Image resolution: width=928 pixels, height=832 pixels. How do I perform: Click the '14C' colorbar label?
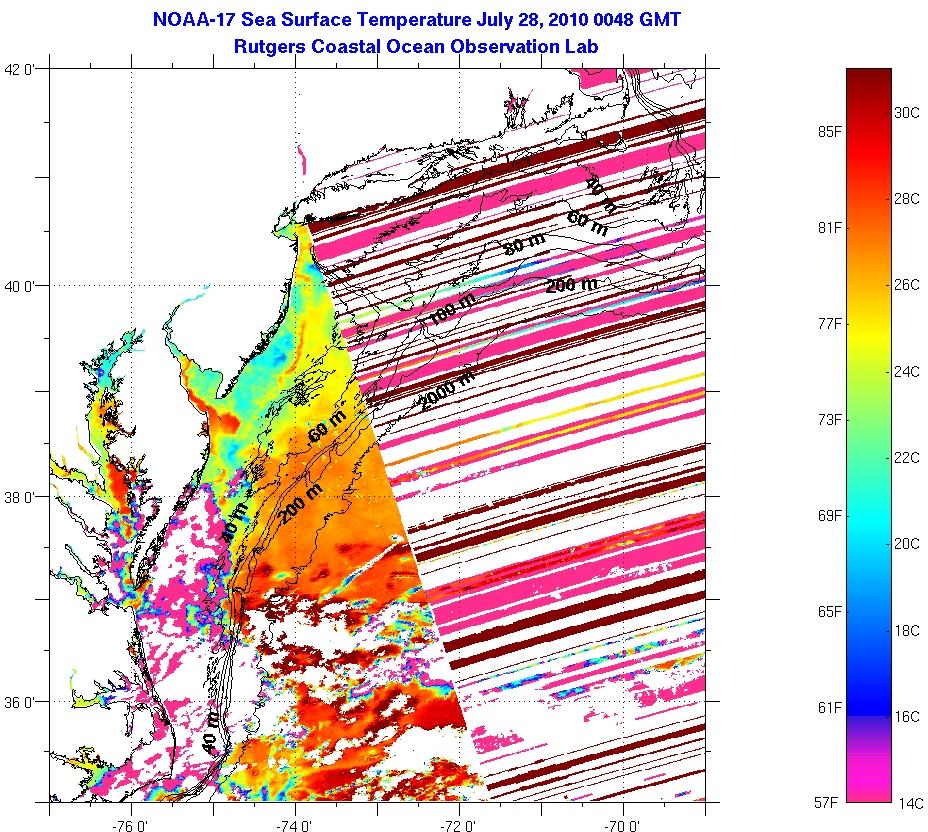click(910, 804)
